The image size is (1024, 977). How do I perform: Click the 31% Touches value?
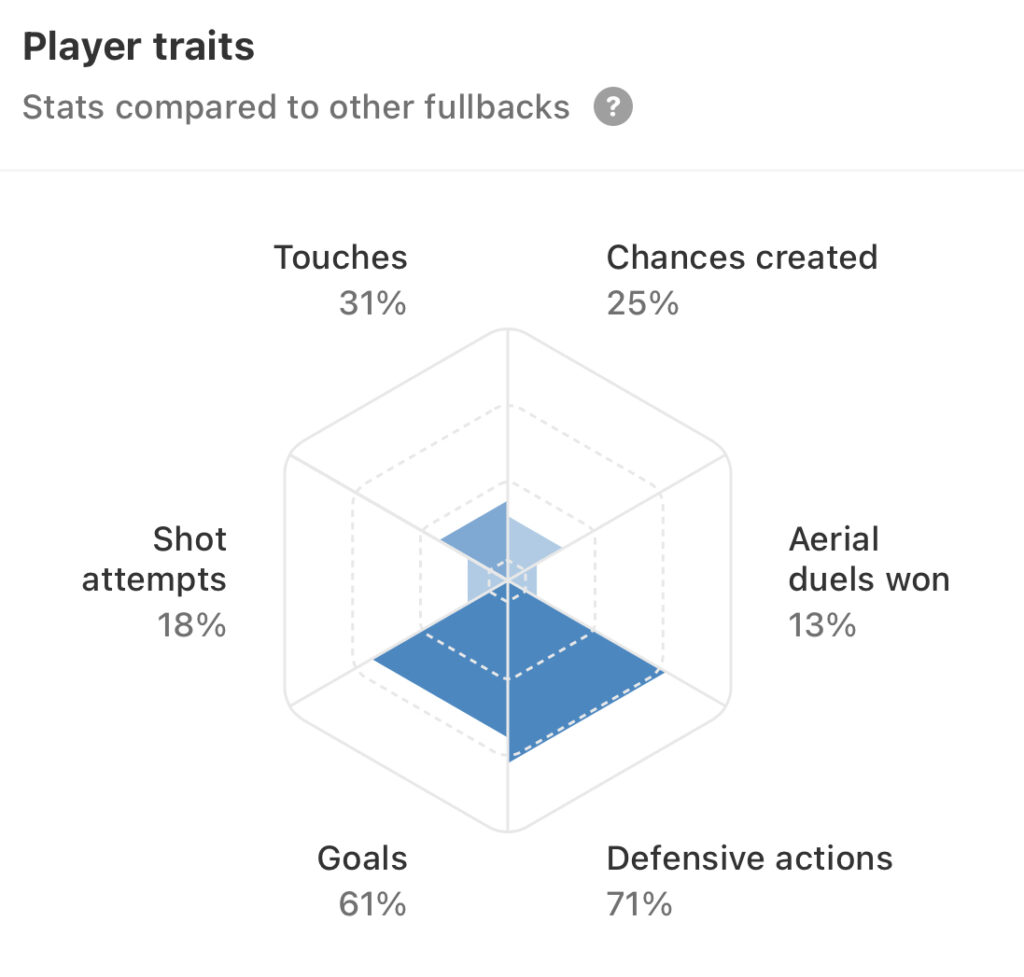372,304
